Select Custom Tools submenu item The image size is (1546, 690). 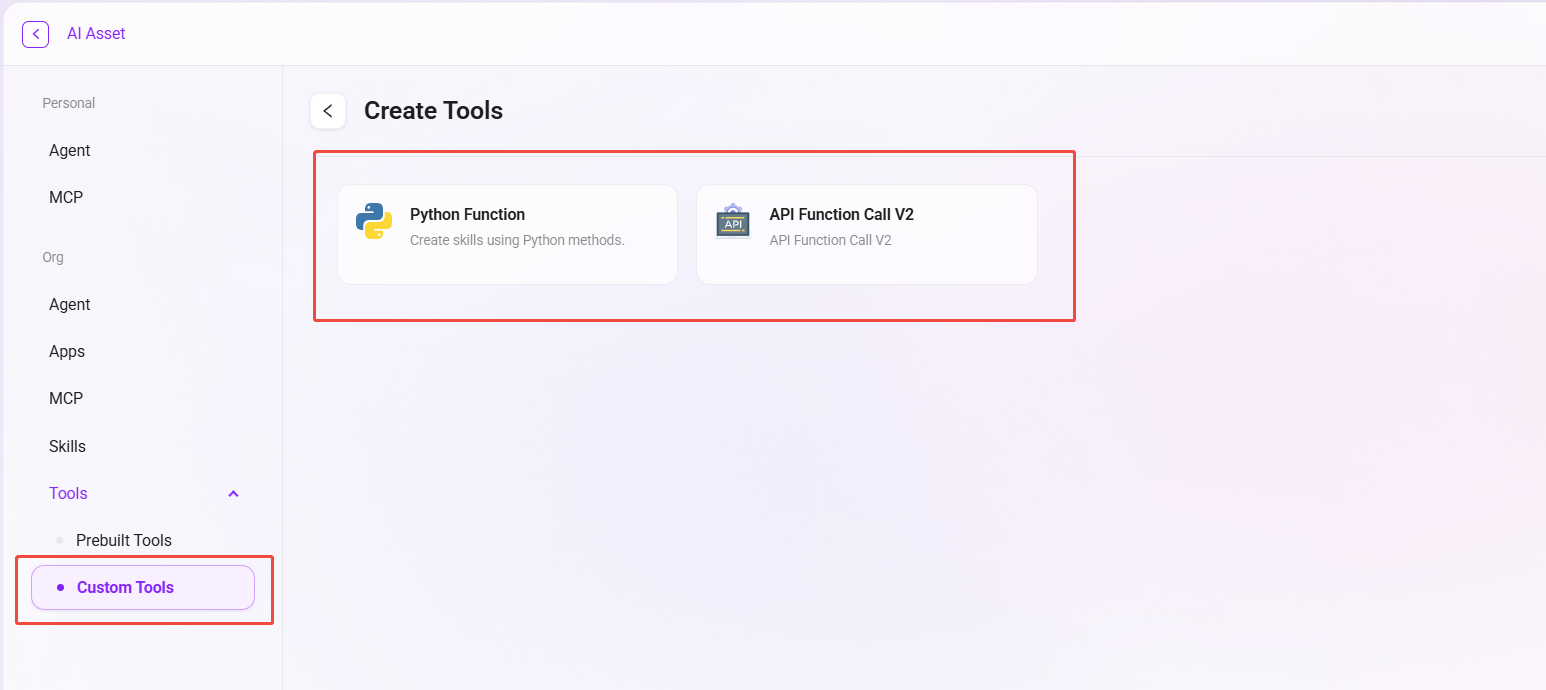pyautogui.click(x=143, y=588)
